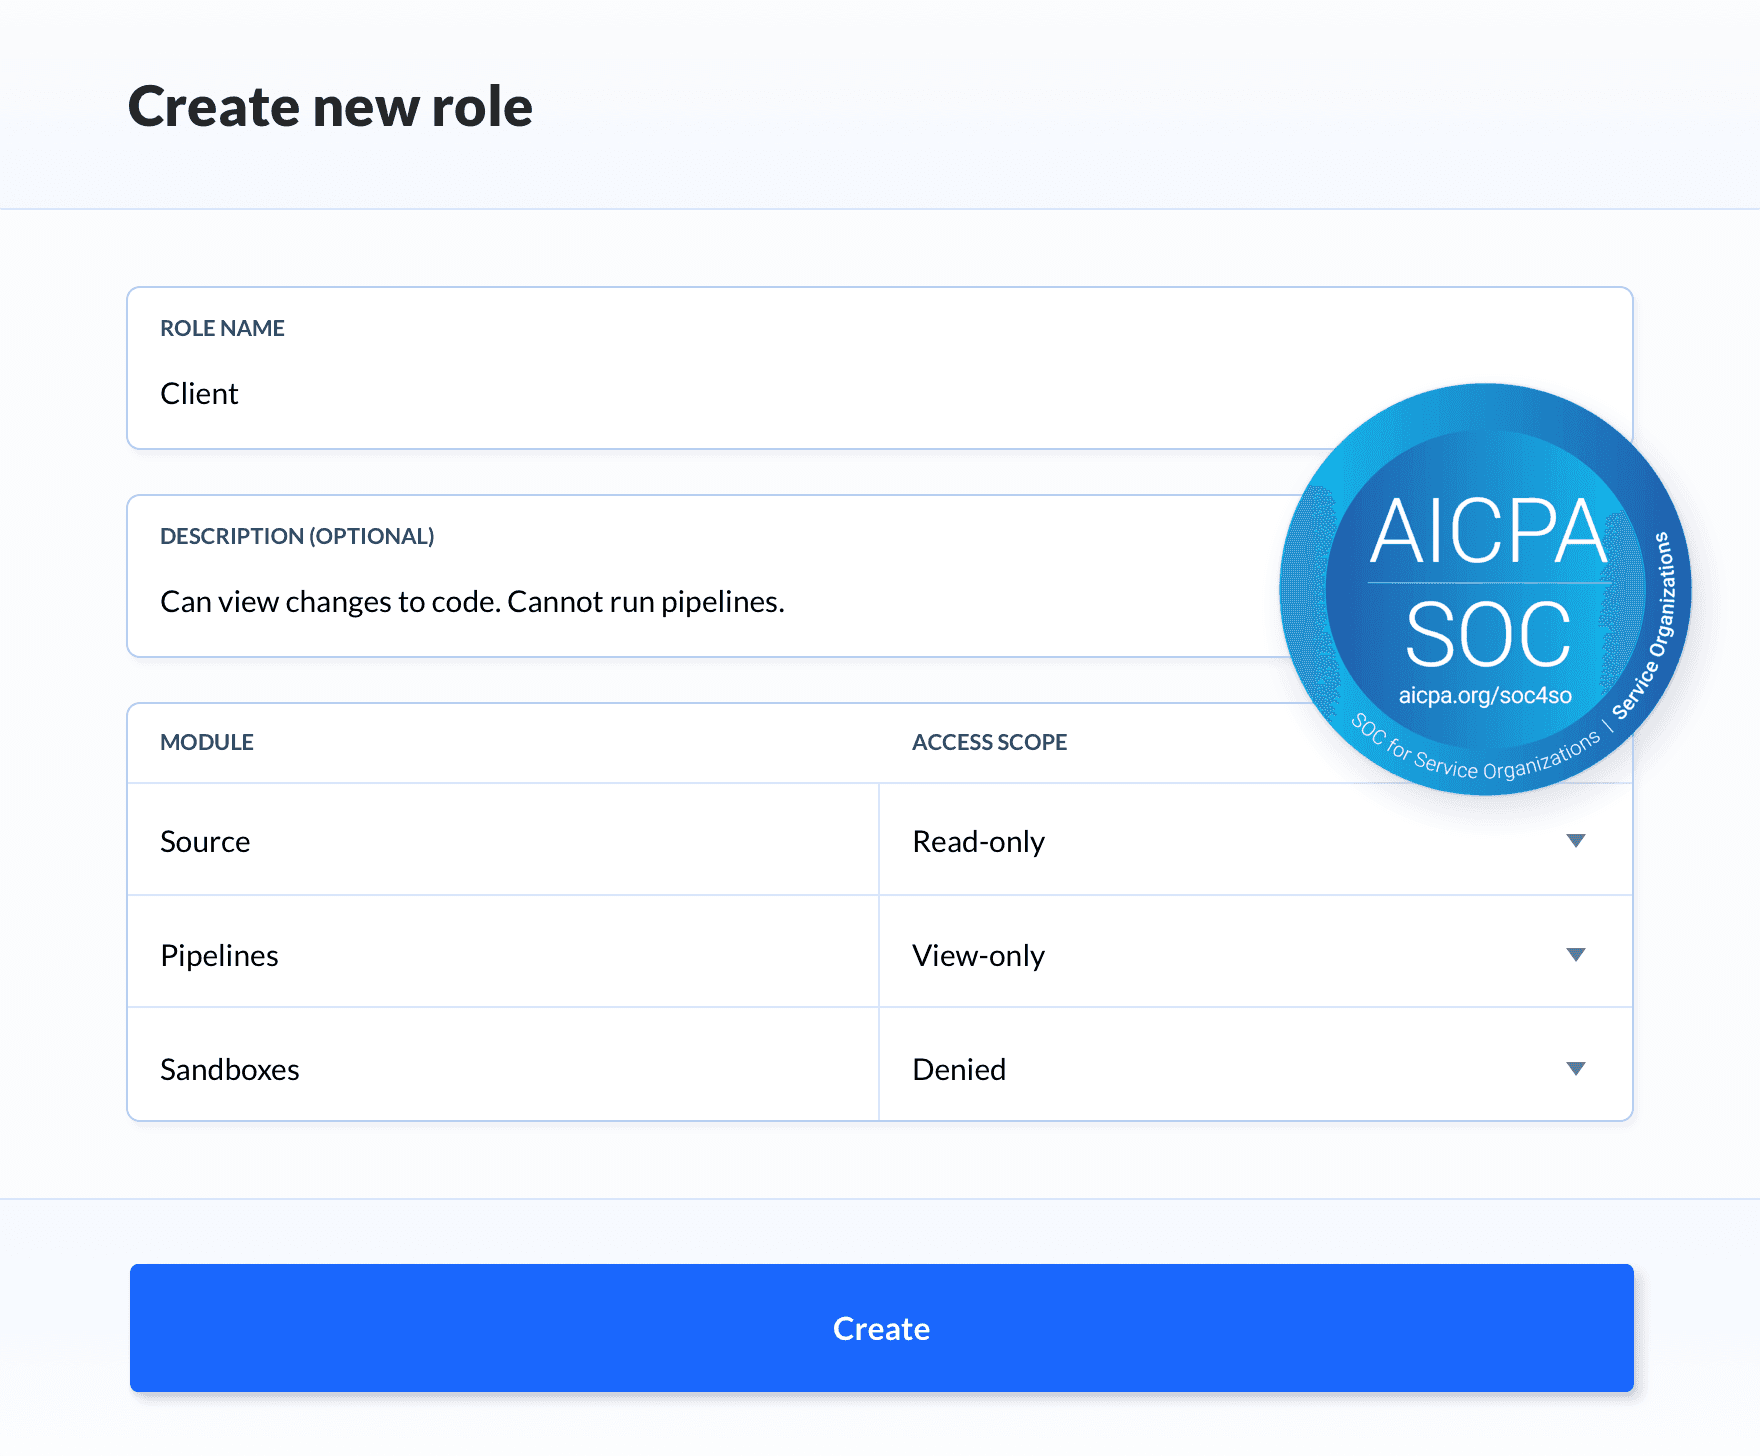Click the MODULE column header
The width and height of the screenshot is (1760, 1456).
(207, 742)
